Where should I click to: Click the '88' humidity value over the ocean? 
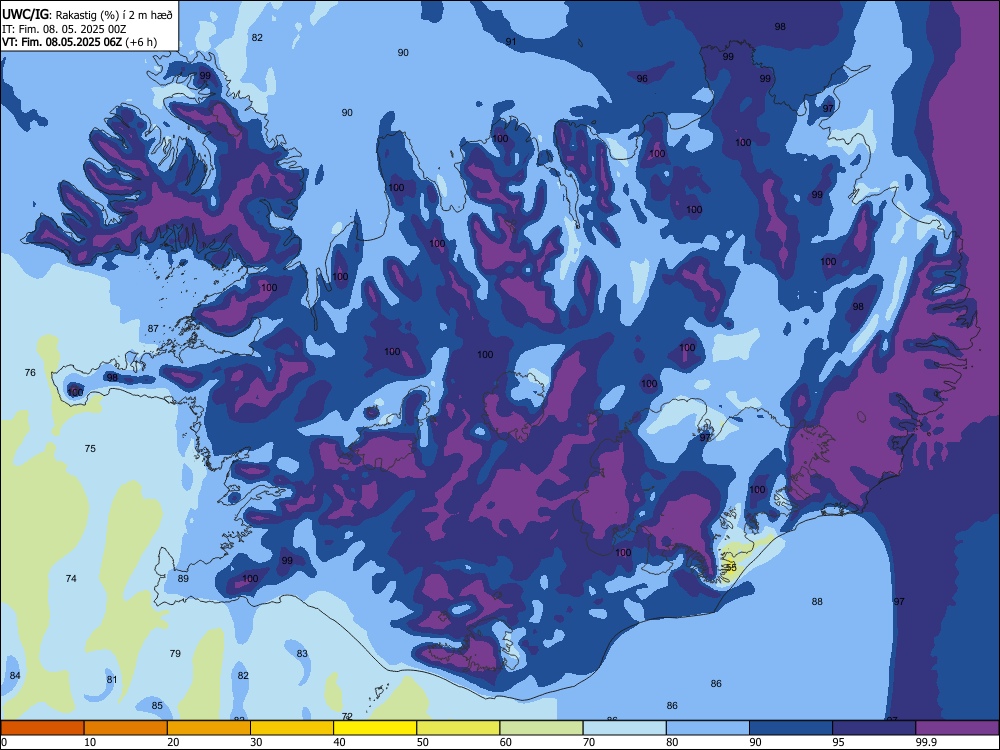tap(817, 601)
